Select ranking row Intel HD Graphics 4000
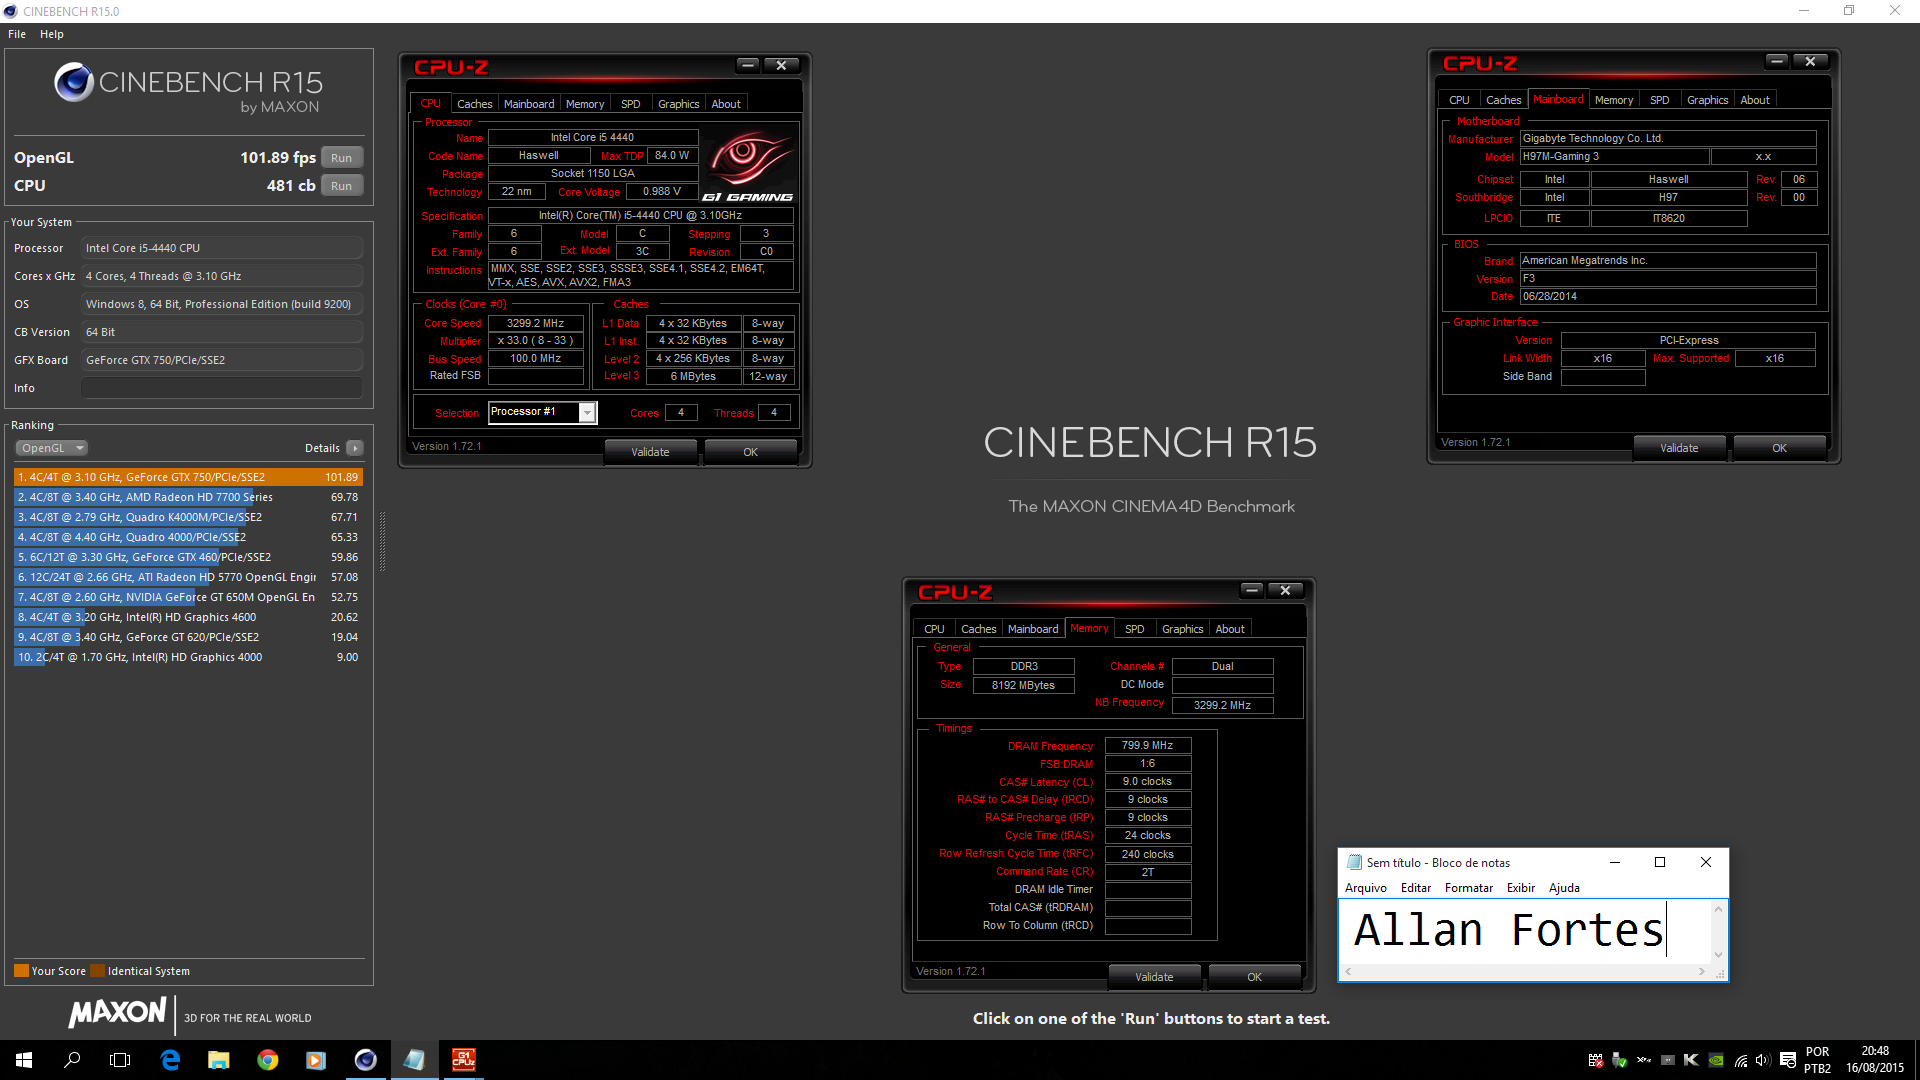Viewport: 1920px width, 1080px height. [x=188, y=657]
